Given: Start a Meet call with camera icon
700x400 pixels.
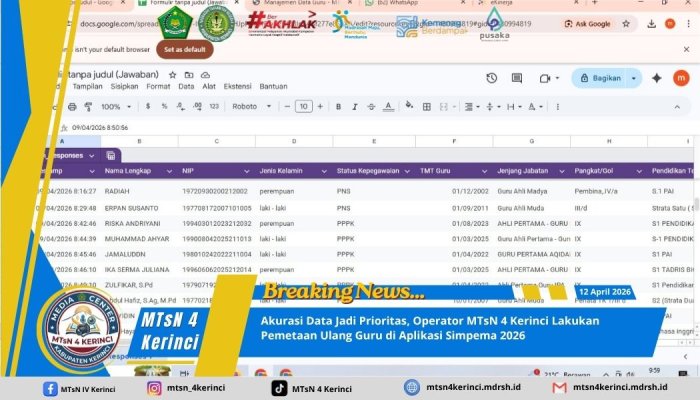Looking at the screenshot, I should point(545,79).
